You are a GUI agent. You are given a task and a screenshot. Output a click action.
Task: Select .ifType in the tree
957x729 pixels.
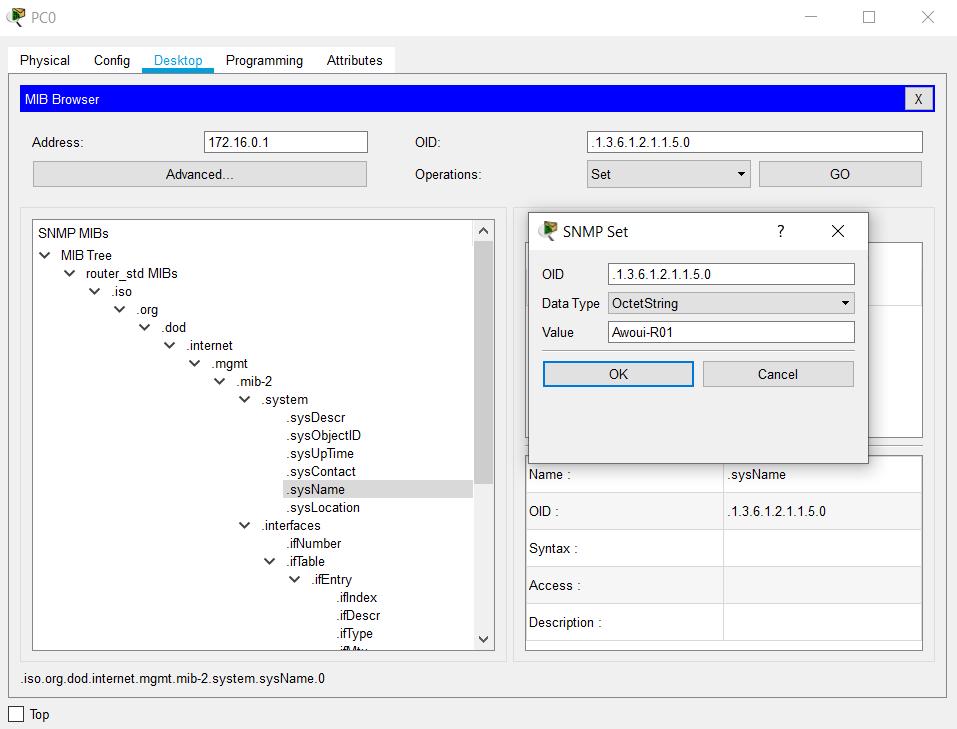355,634
